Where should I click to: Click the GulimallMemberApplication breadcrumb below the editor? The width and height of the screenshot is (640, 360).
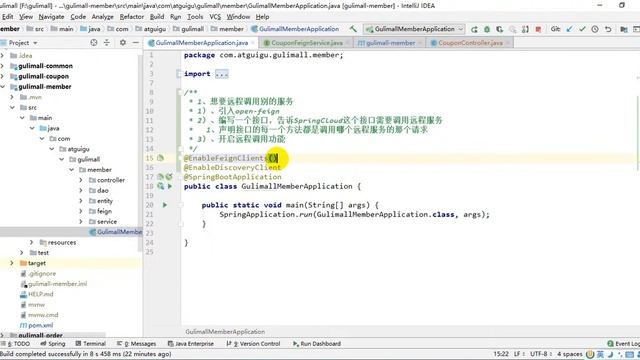pos(225,332)
